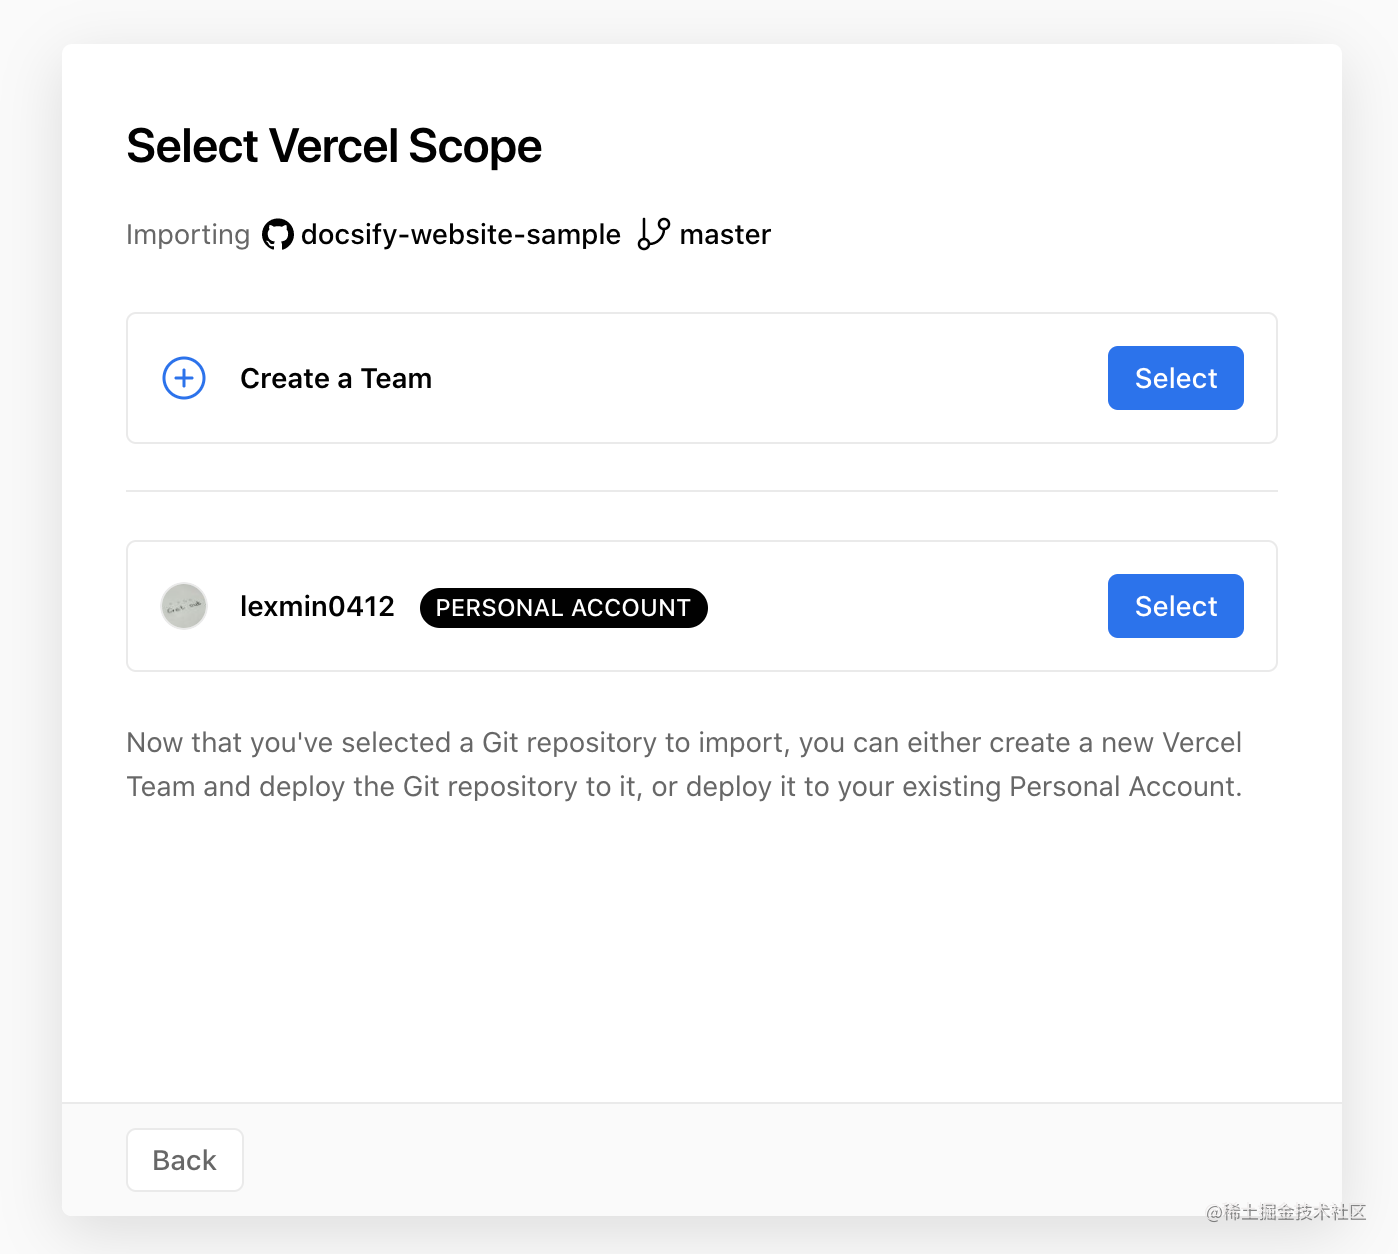Click the docsify-website-sample repository name
The height and width of the screenshot is (1254, 1398).
[x=460, y=234]
